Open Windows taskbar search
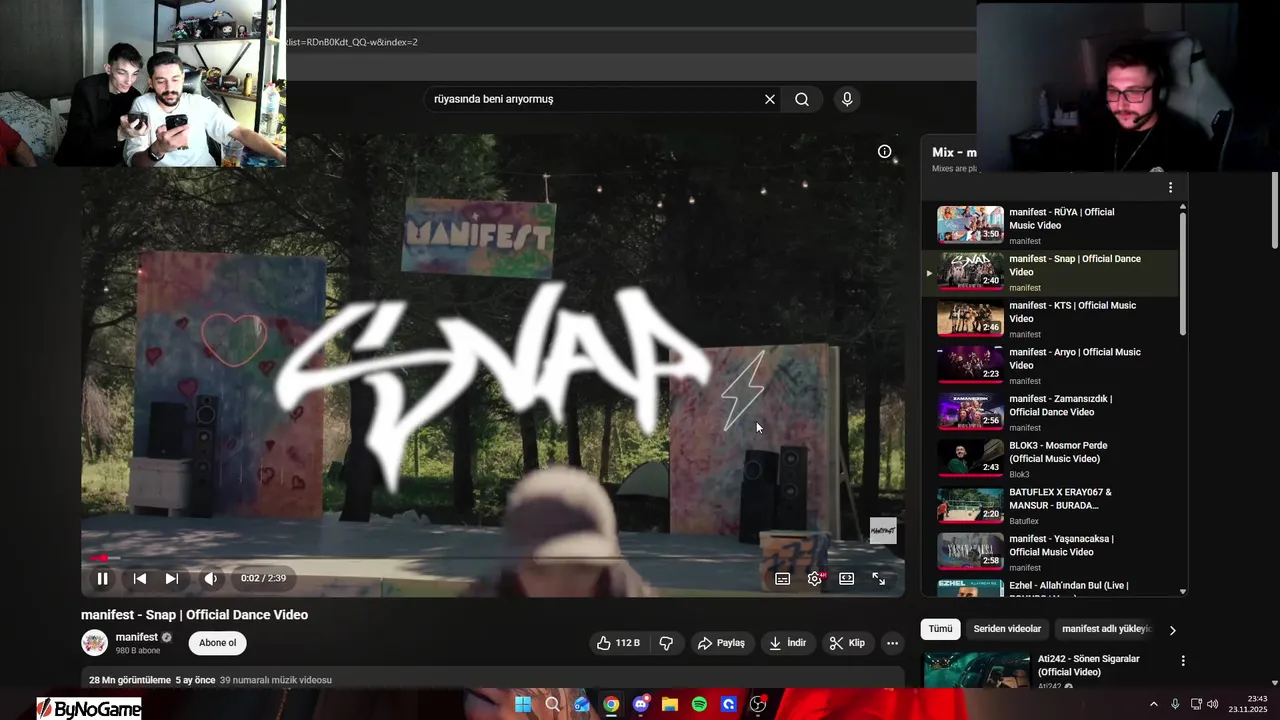This screenshot has width=1280, height=720. [x=552, y=704]
